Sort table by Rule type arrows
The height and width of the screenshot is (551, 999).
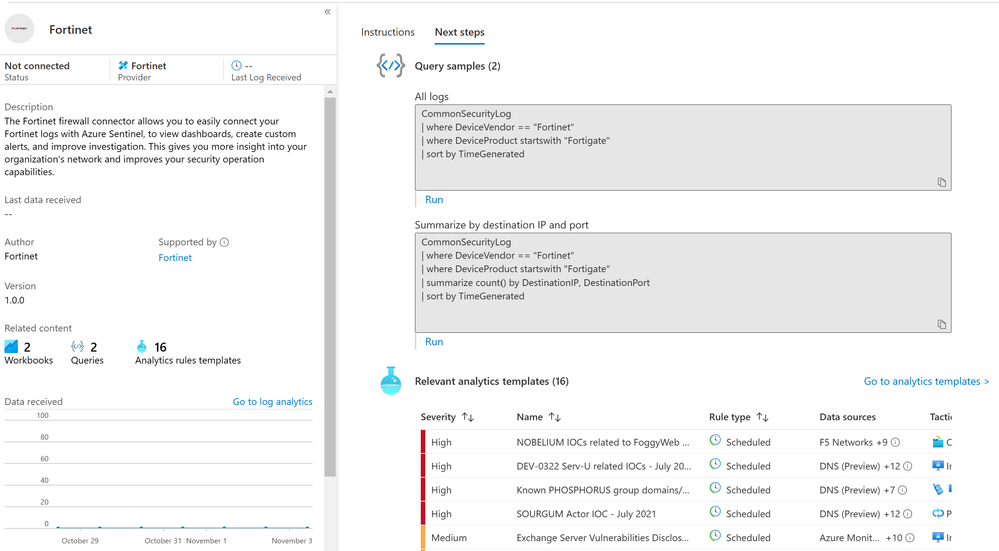coord(763,417)
